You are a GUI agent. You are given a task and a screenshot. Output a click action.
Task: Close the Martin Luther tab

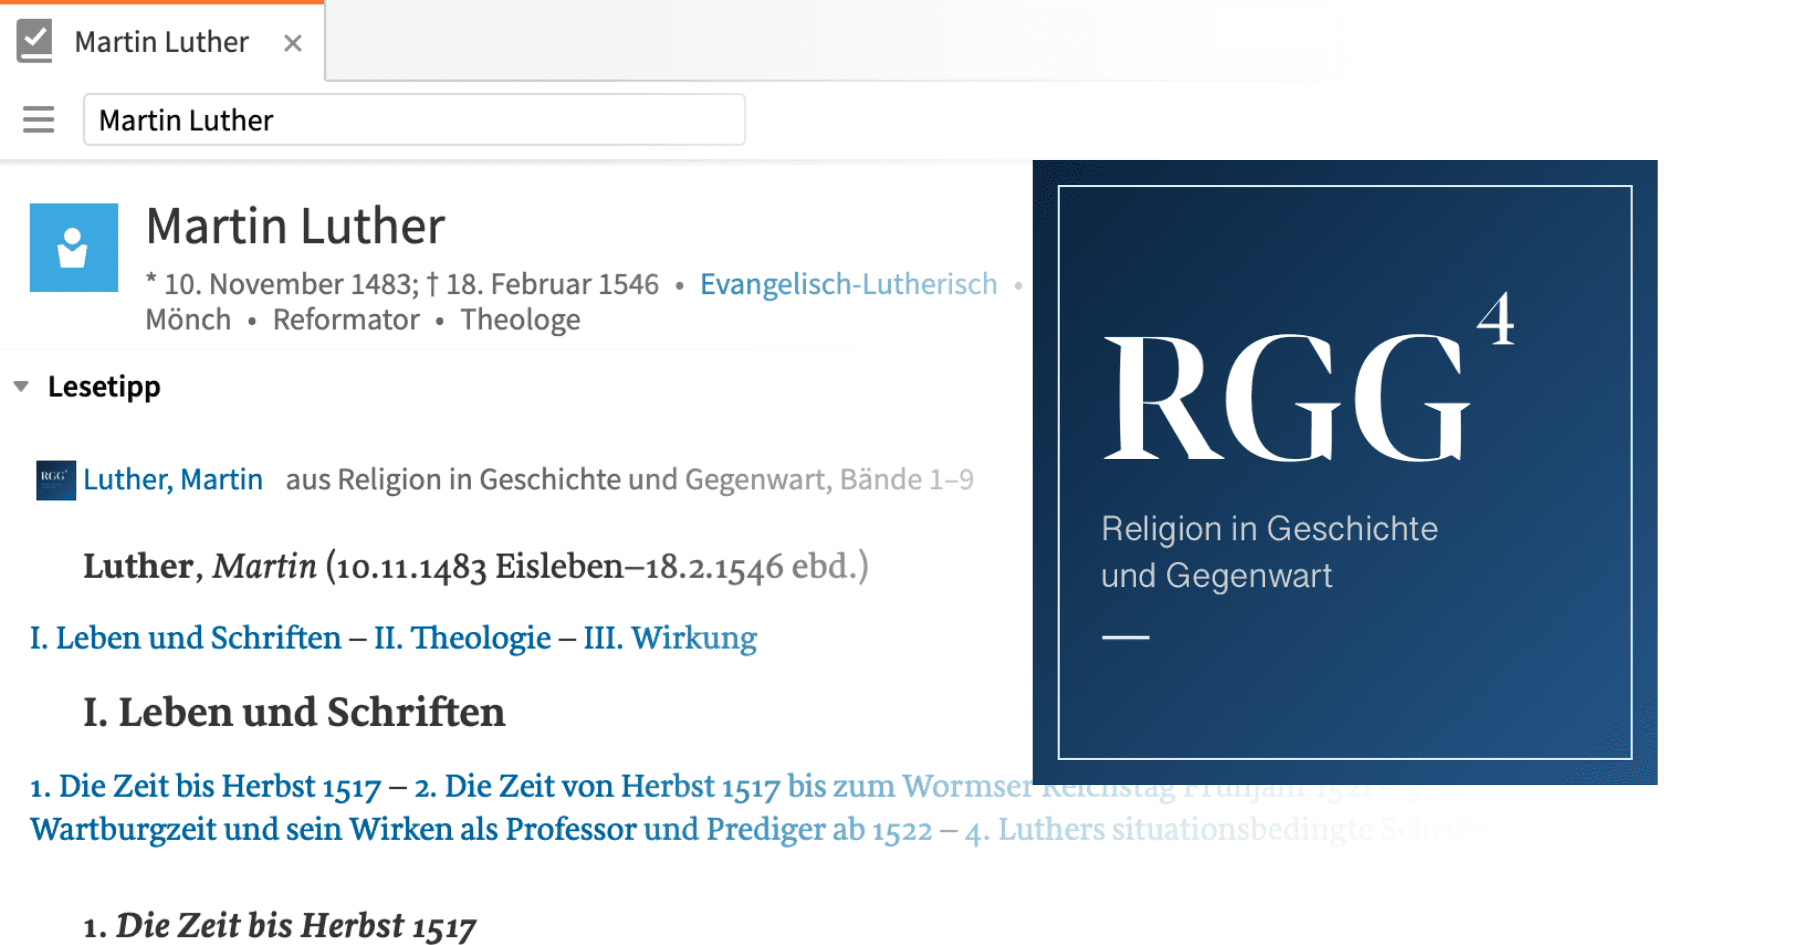tap(292, 43)
